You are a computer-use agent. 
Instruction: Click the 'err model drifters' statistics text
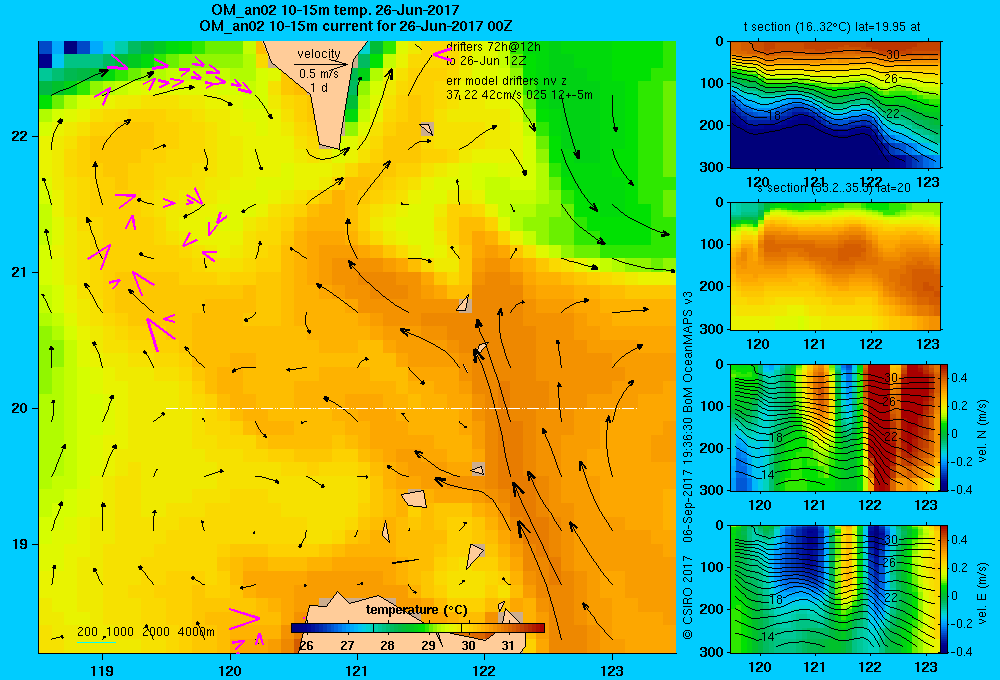point(519,88)
